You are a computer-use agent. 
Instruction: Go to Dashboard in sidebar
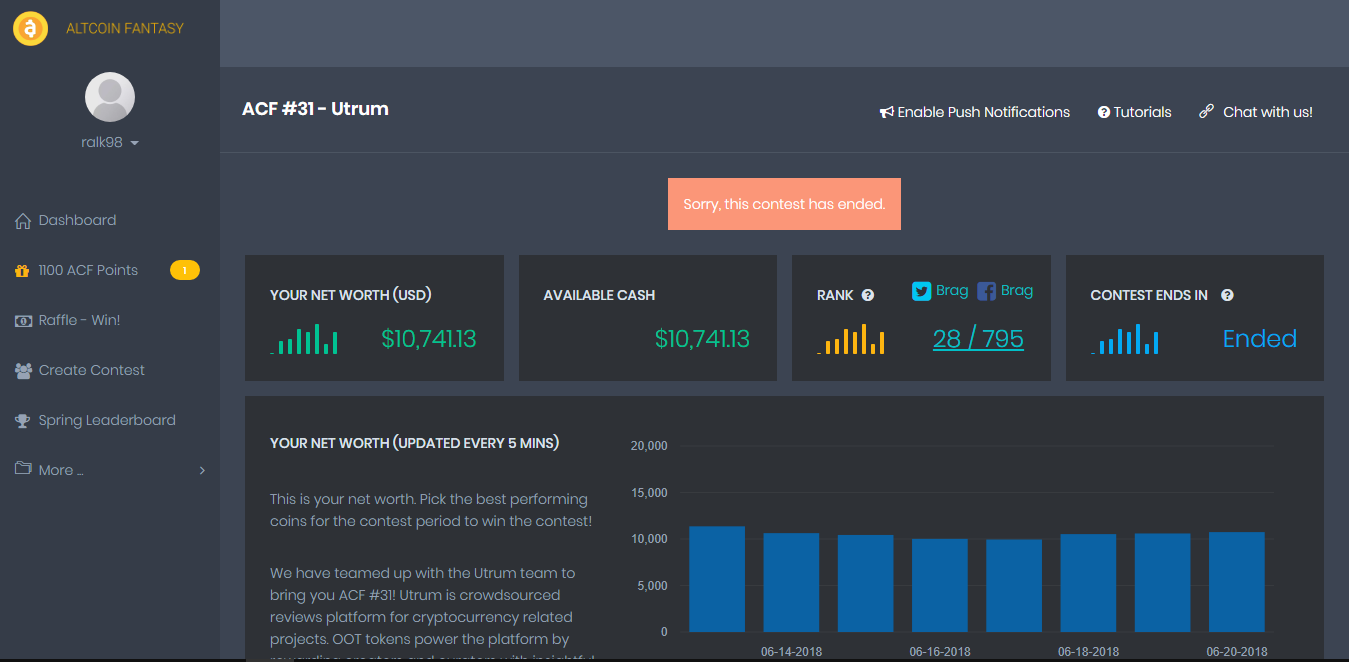tap(77, 221)
